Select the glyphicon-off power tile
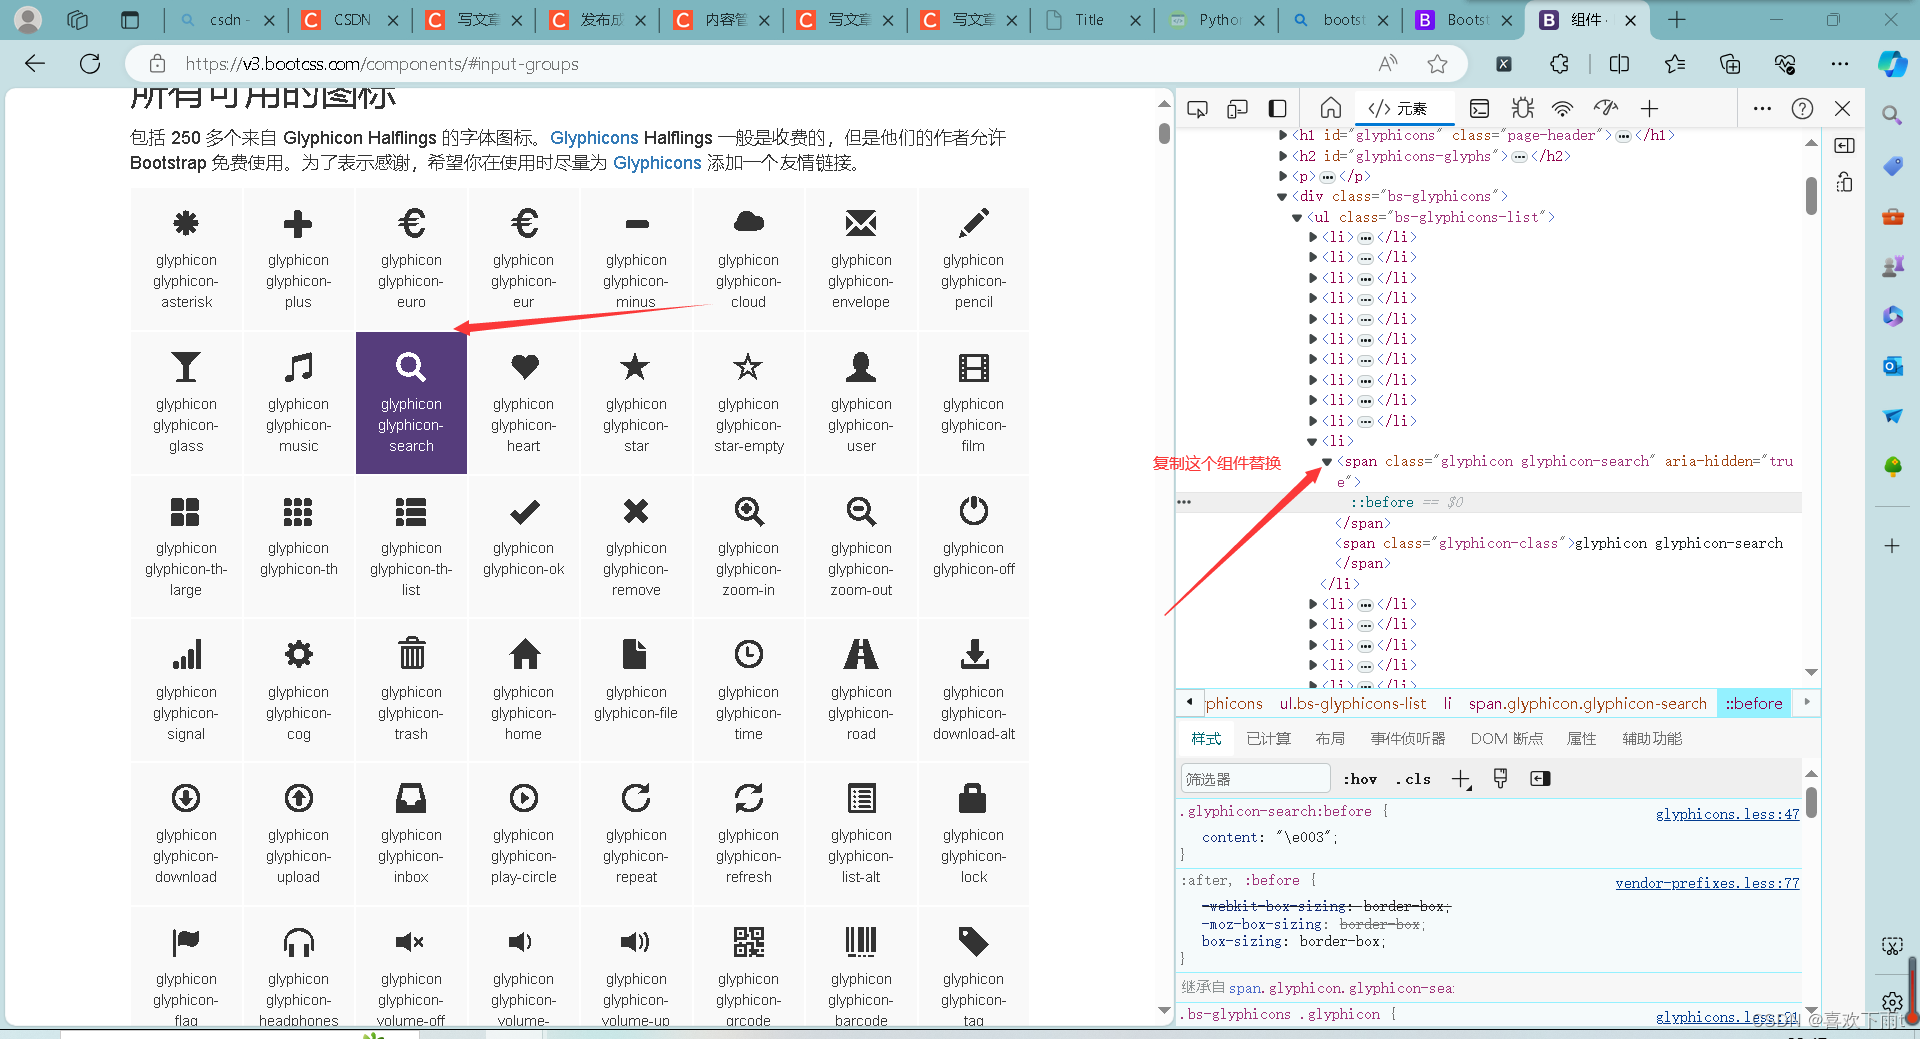 (973, 547)
